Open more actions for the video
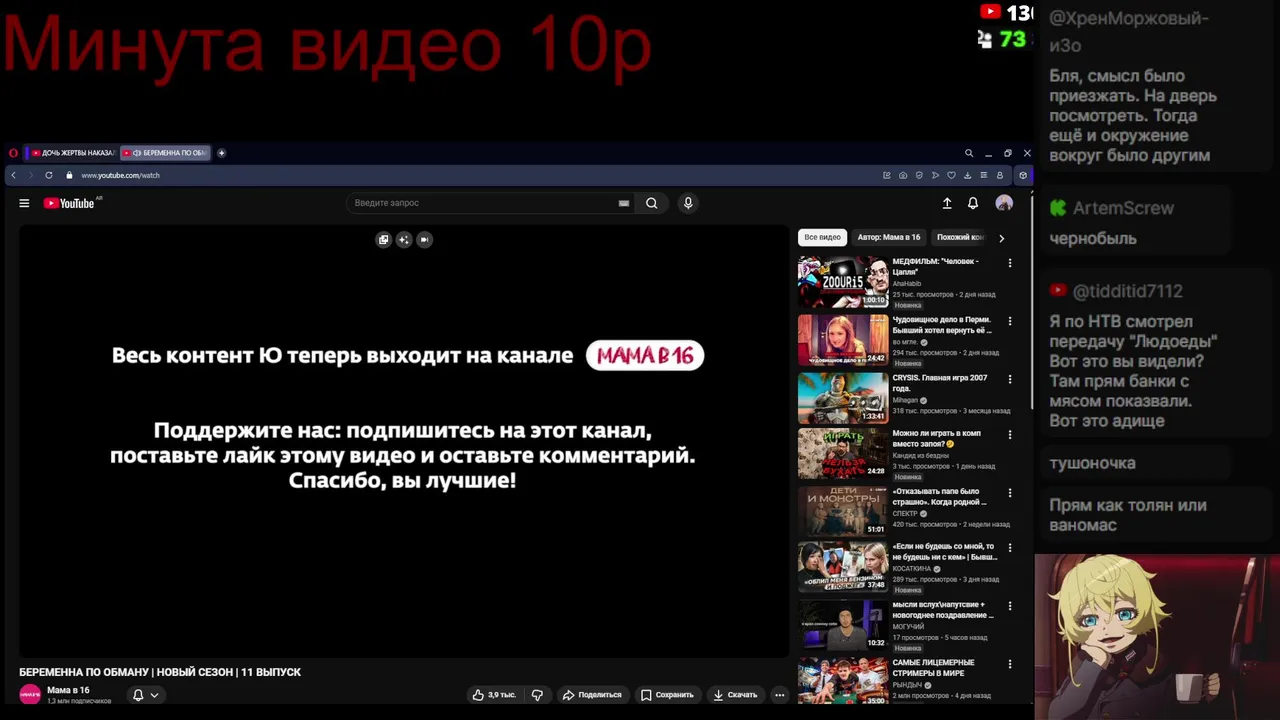 coord(780,695)
